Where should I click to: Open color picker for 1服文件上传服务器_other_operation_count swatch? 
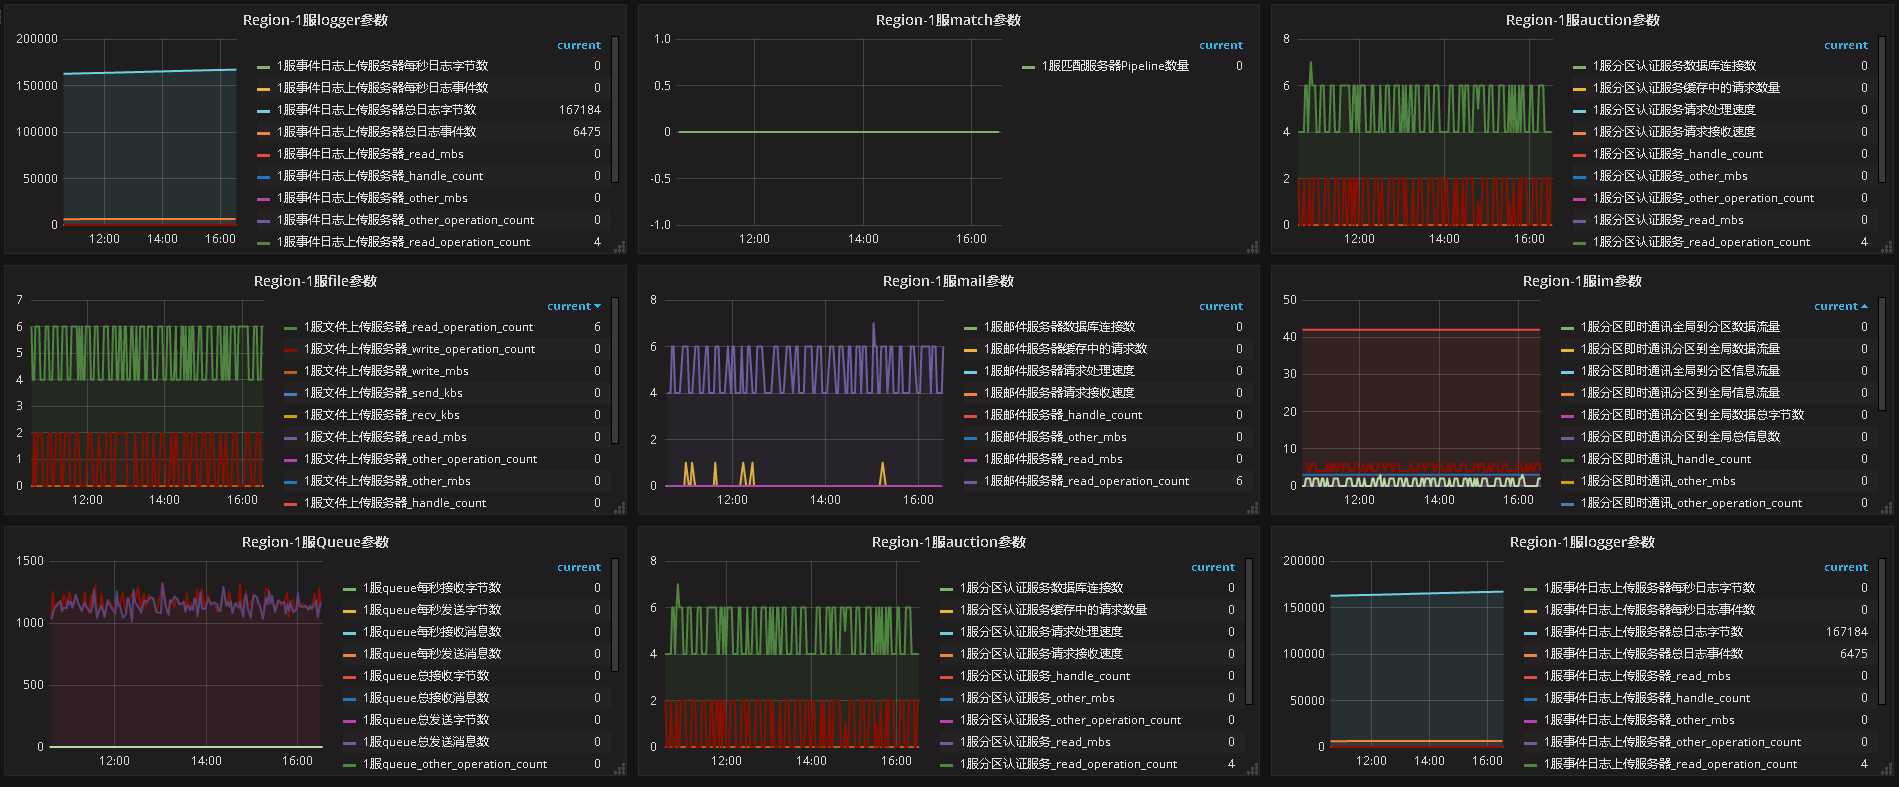click(x=290, y=460)
